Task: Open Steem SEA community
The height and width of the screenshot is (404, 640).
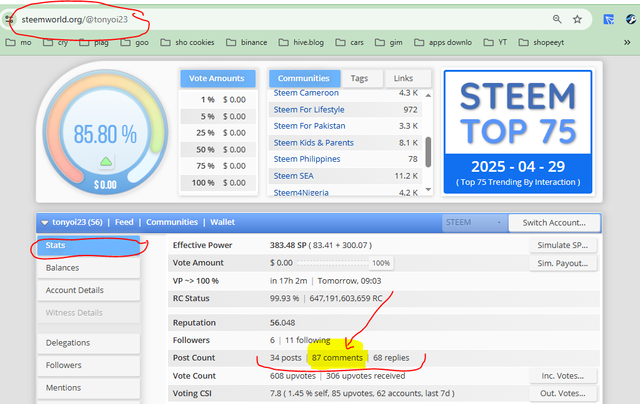Action: coord(293,176)
